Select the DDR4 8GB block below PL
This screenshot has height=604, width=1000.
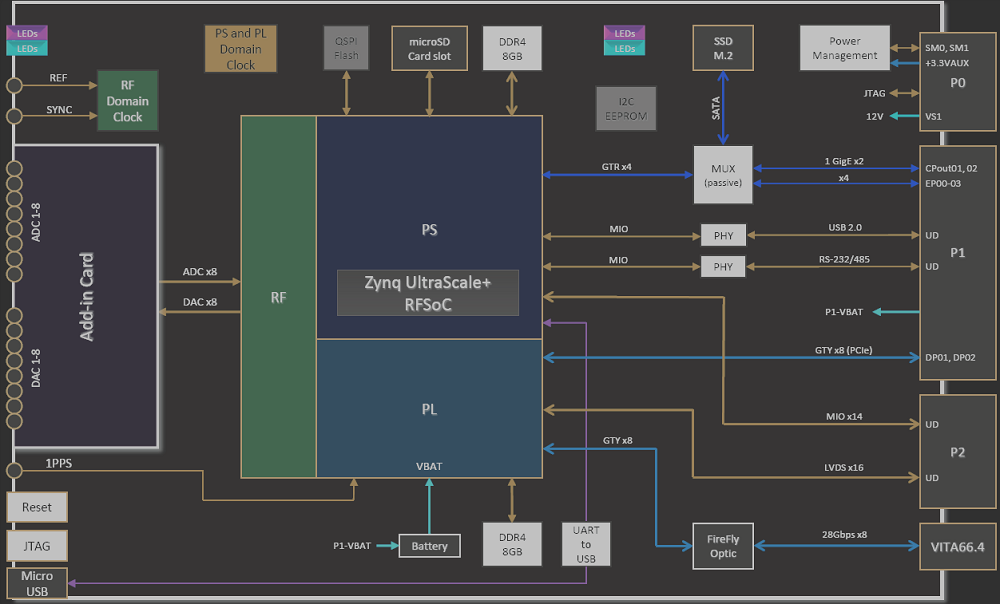512,544
